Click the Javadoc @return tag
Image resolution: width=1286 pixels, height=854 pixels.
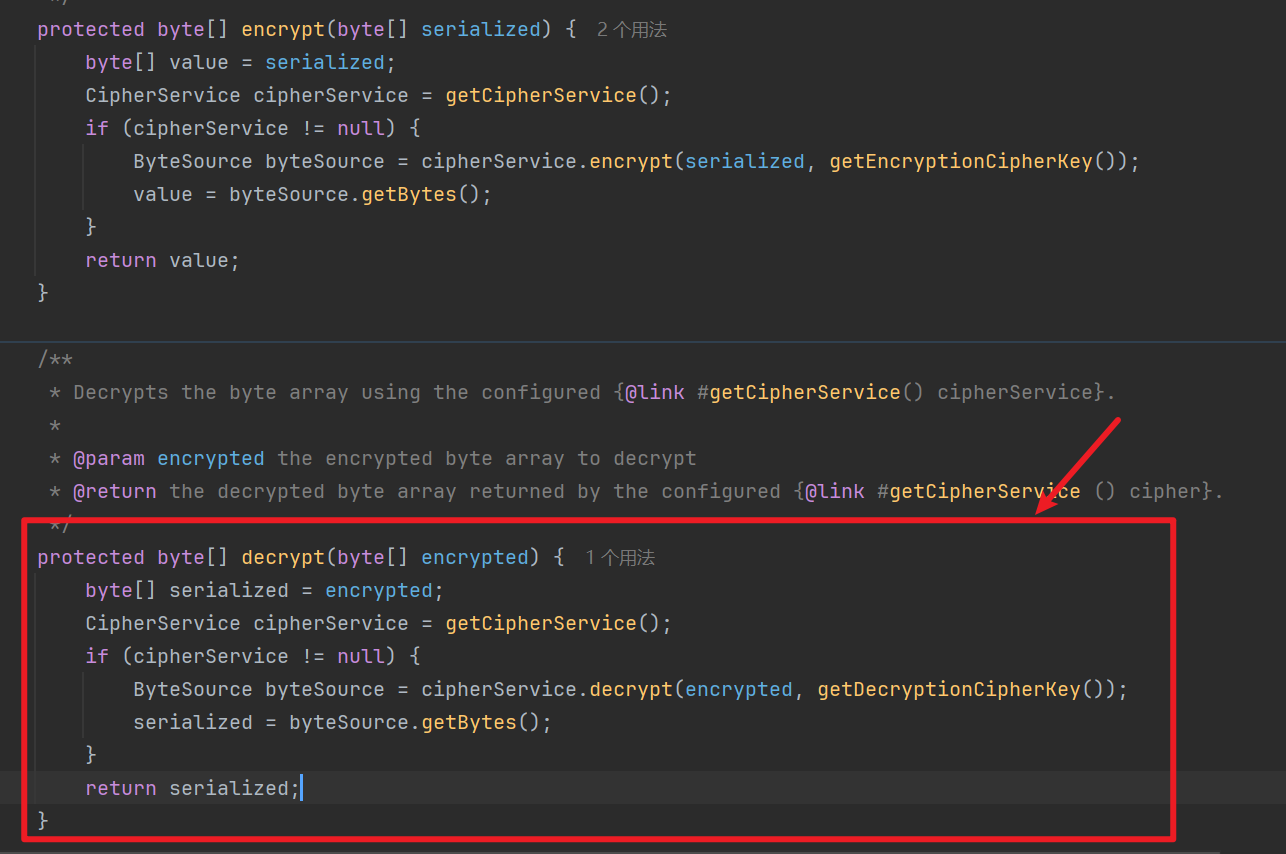[115, 492]
